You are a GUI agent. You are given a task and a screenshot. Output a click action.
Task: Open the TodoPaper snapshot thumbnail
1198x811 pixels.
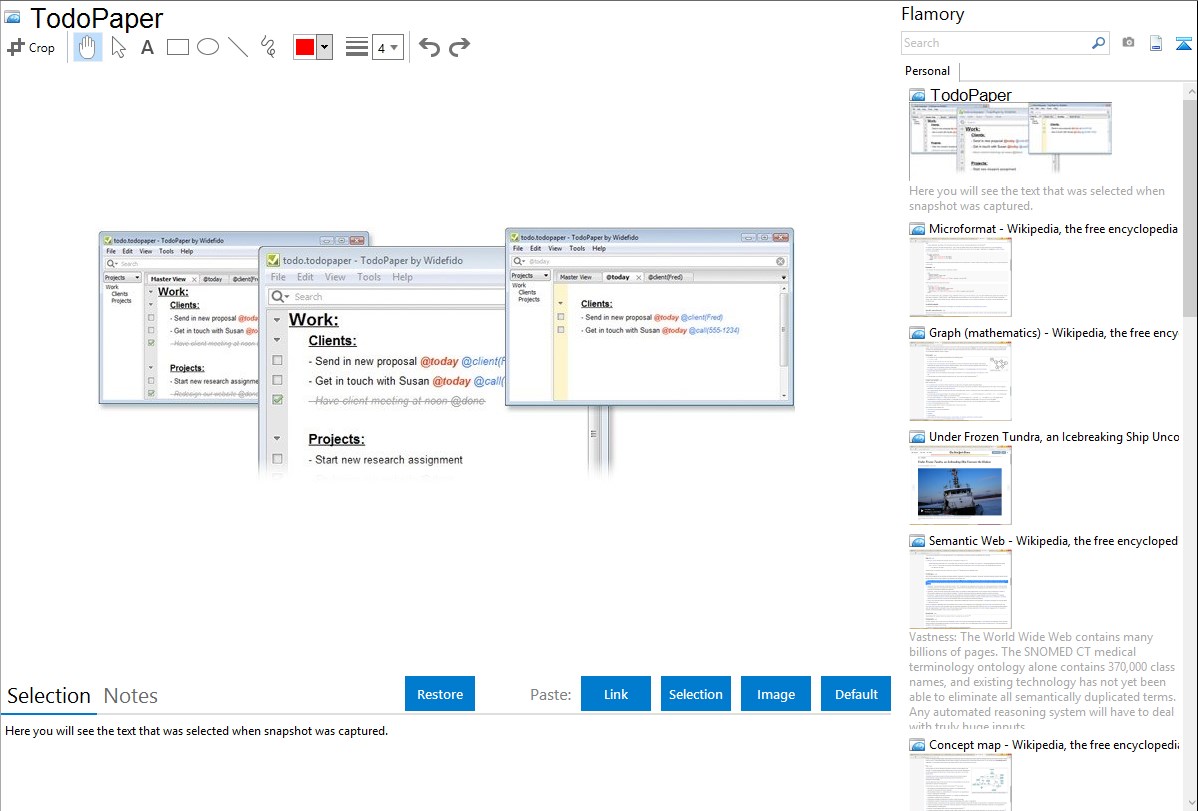[1010, 141]
